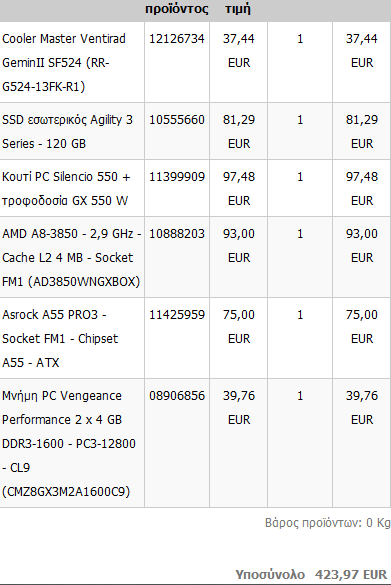The width and height of the screenshot is (391, 585).
Task: Click product code 11425959
Action: click(177, 315)
